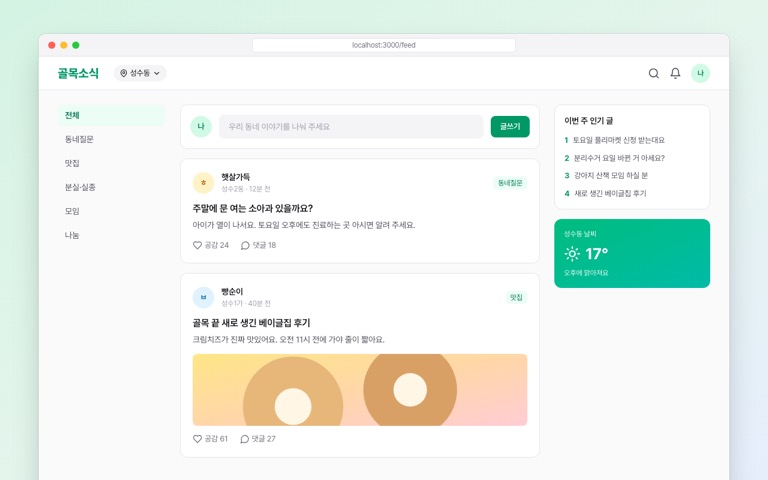The height and width of the screenshot is (480, 768).
Task: Click the search magnifier icon
Action: 653,73
